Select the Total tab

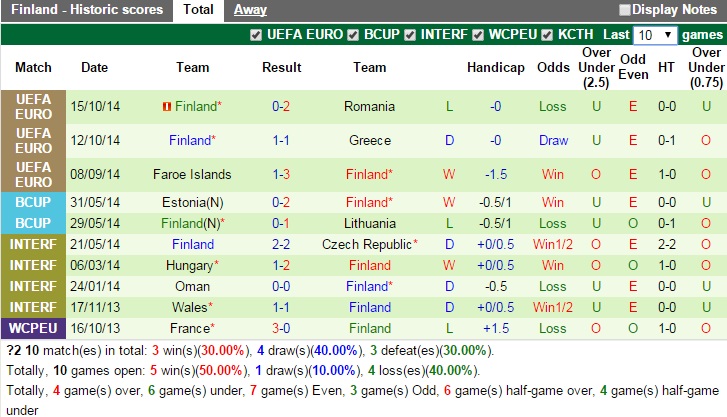(x=198, y=10)
